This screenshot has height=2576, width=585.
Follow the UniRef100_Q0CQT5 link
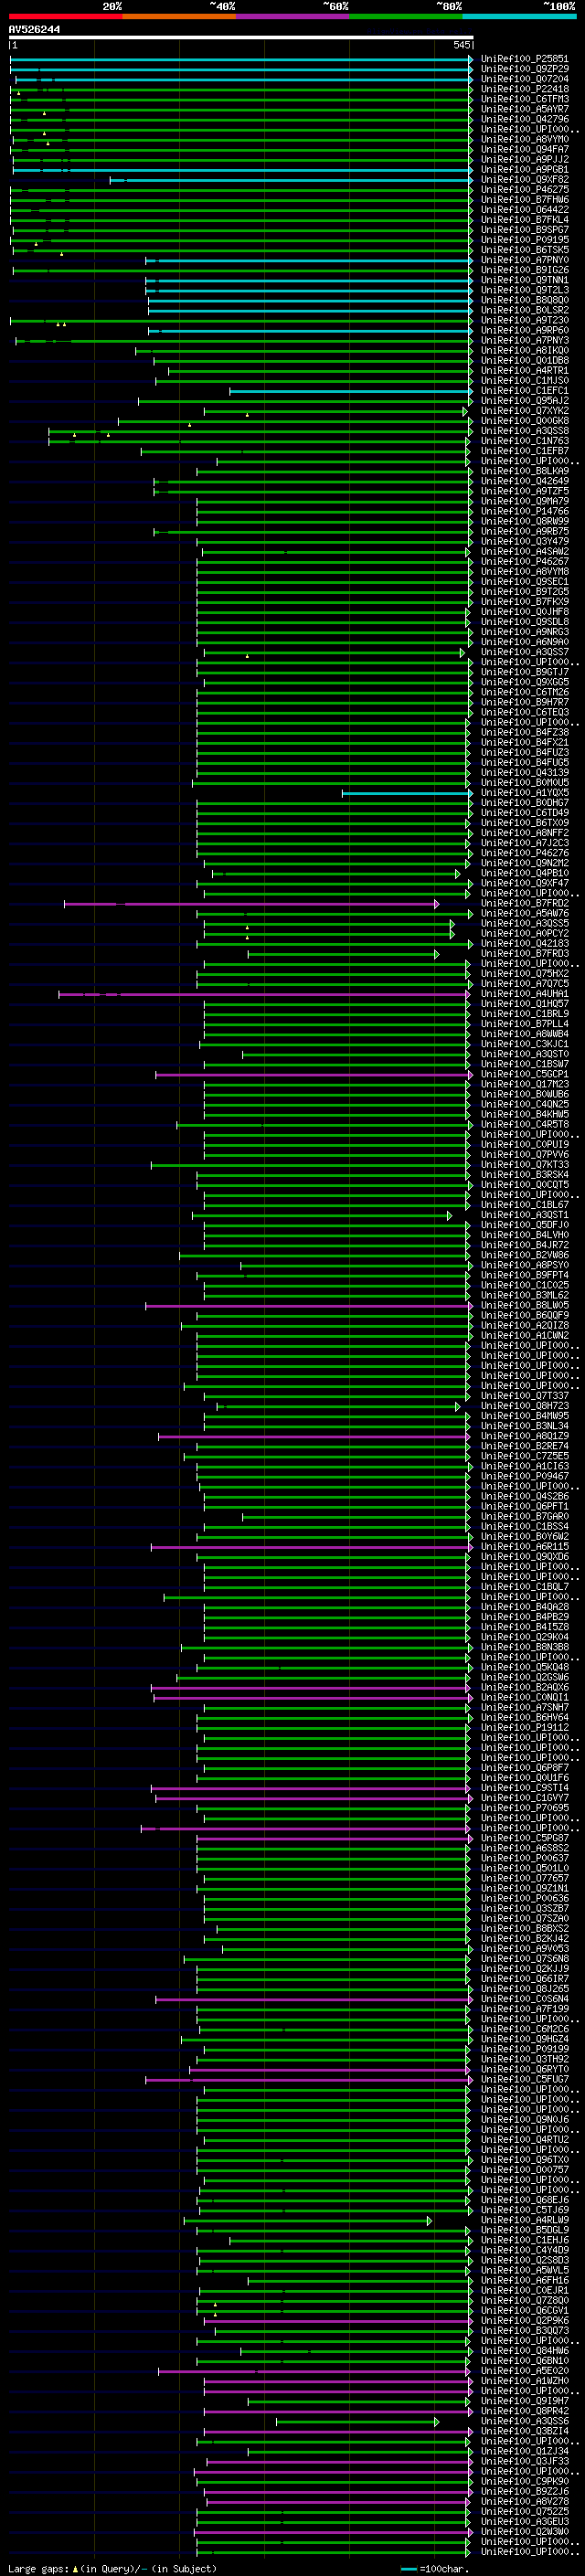tap(524, 1185)
